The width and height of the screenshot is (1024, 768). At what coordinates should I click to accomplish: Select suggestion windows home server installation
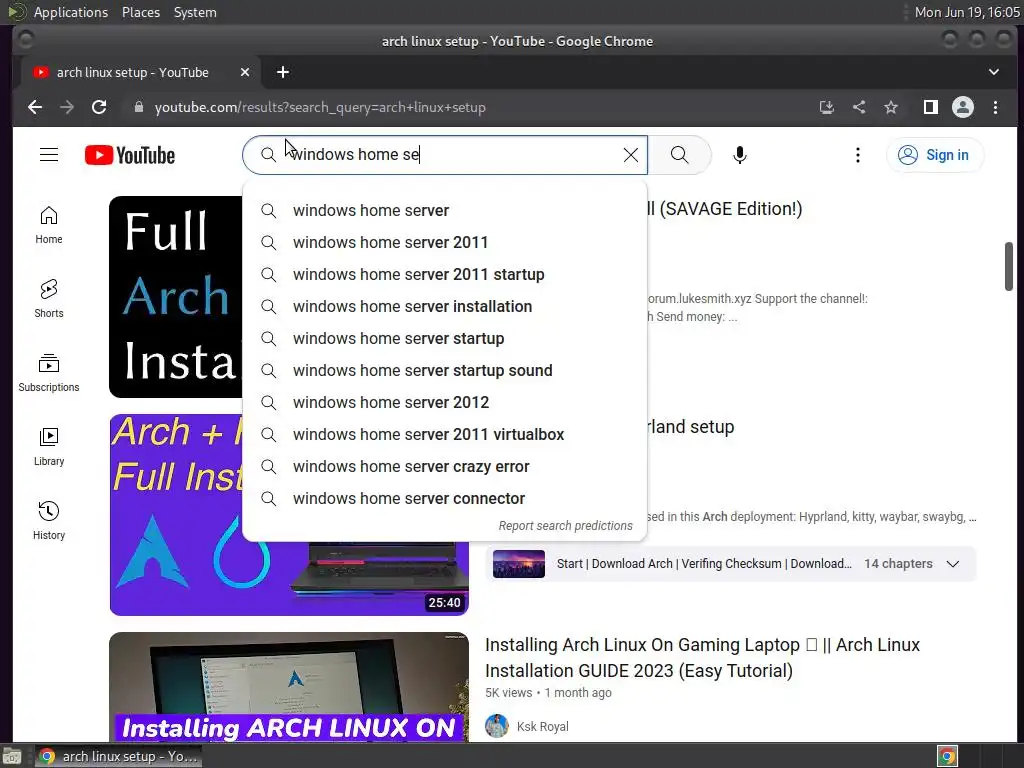tap(444, 306)
